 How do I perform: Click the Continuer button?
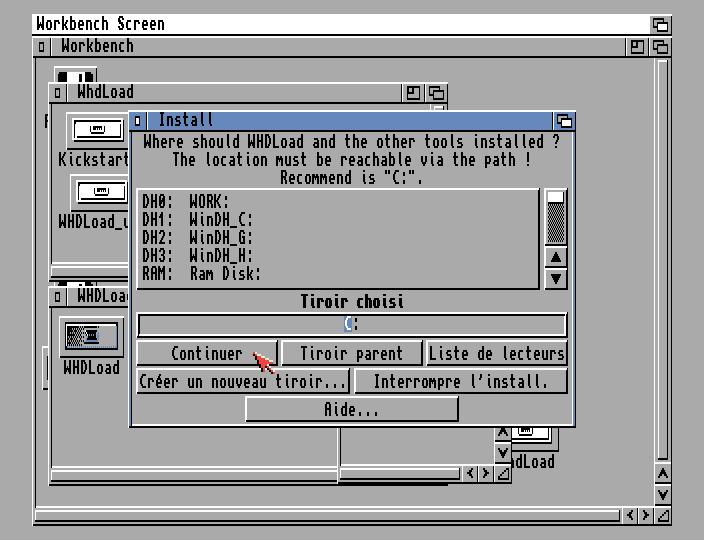click(x=207, y=353)
